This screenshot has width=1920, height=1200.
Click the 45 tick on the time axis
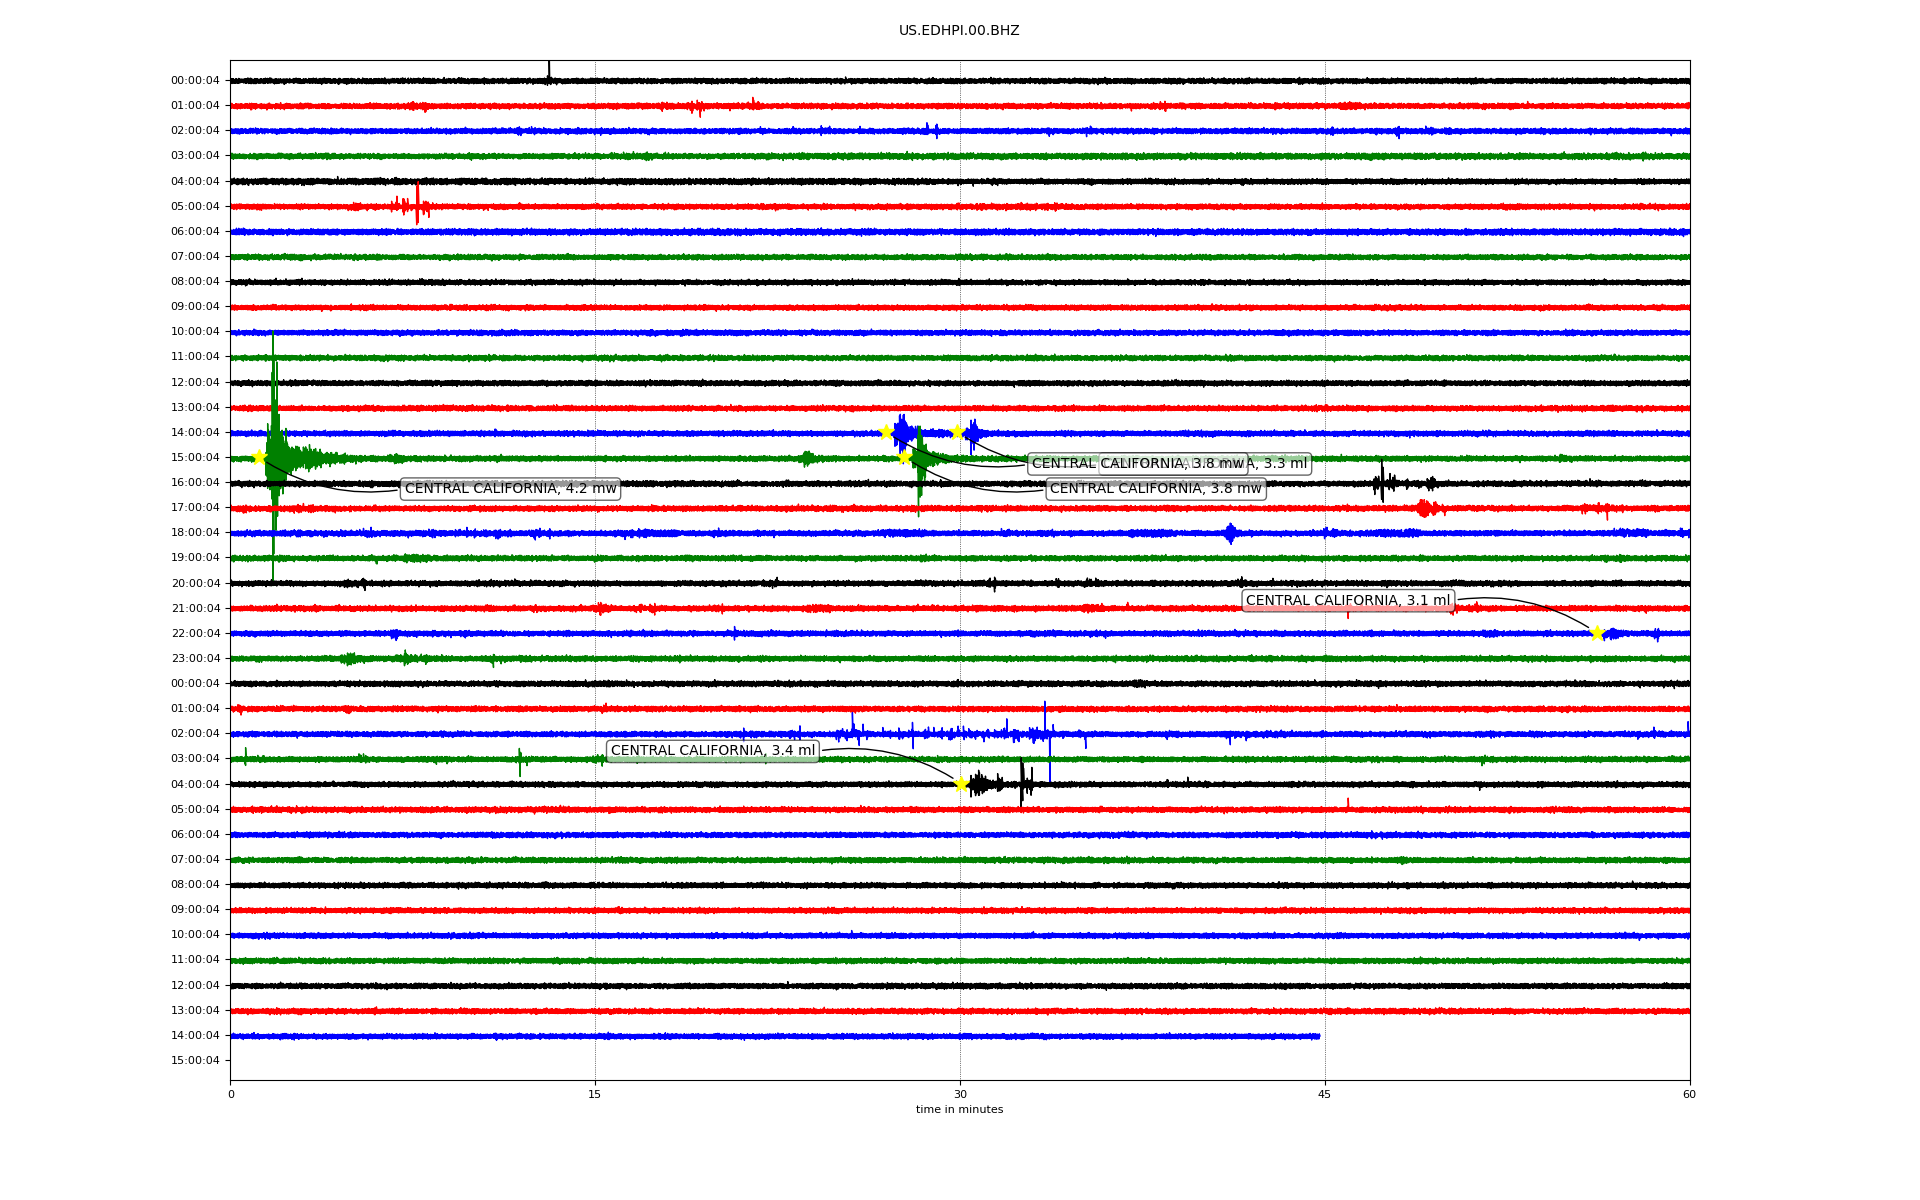point(1324,1094)
